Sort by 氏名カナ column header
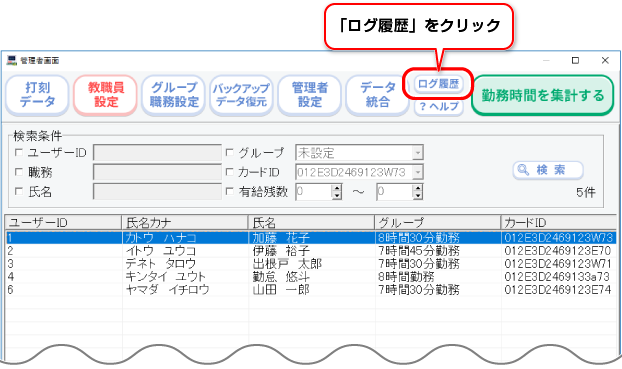Screen dimensions: 622x369 (x=185, y=223)
